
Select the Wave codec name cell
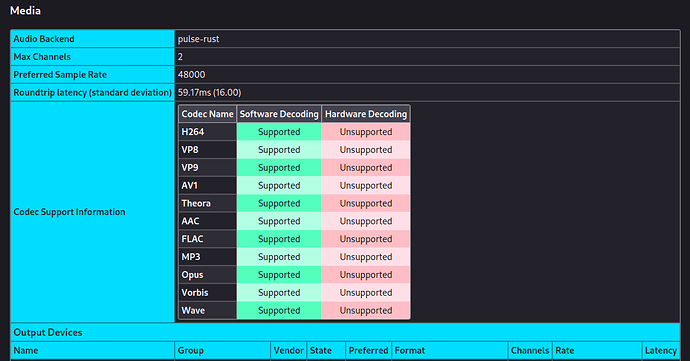[207, 310]
